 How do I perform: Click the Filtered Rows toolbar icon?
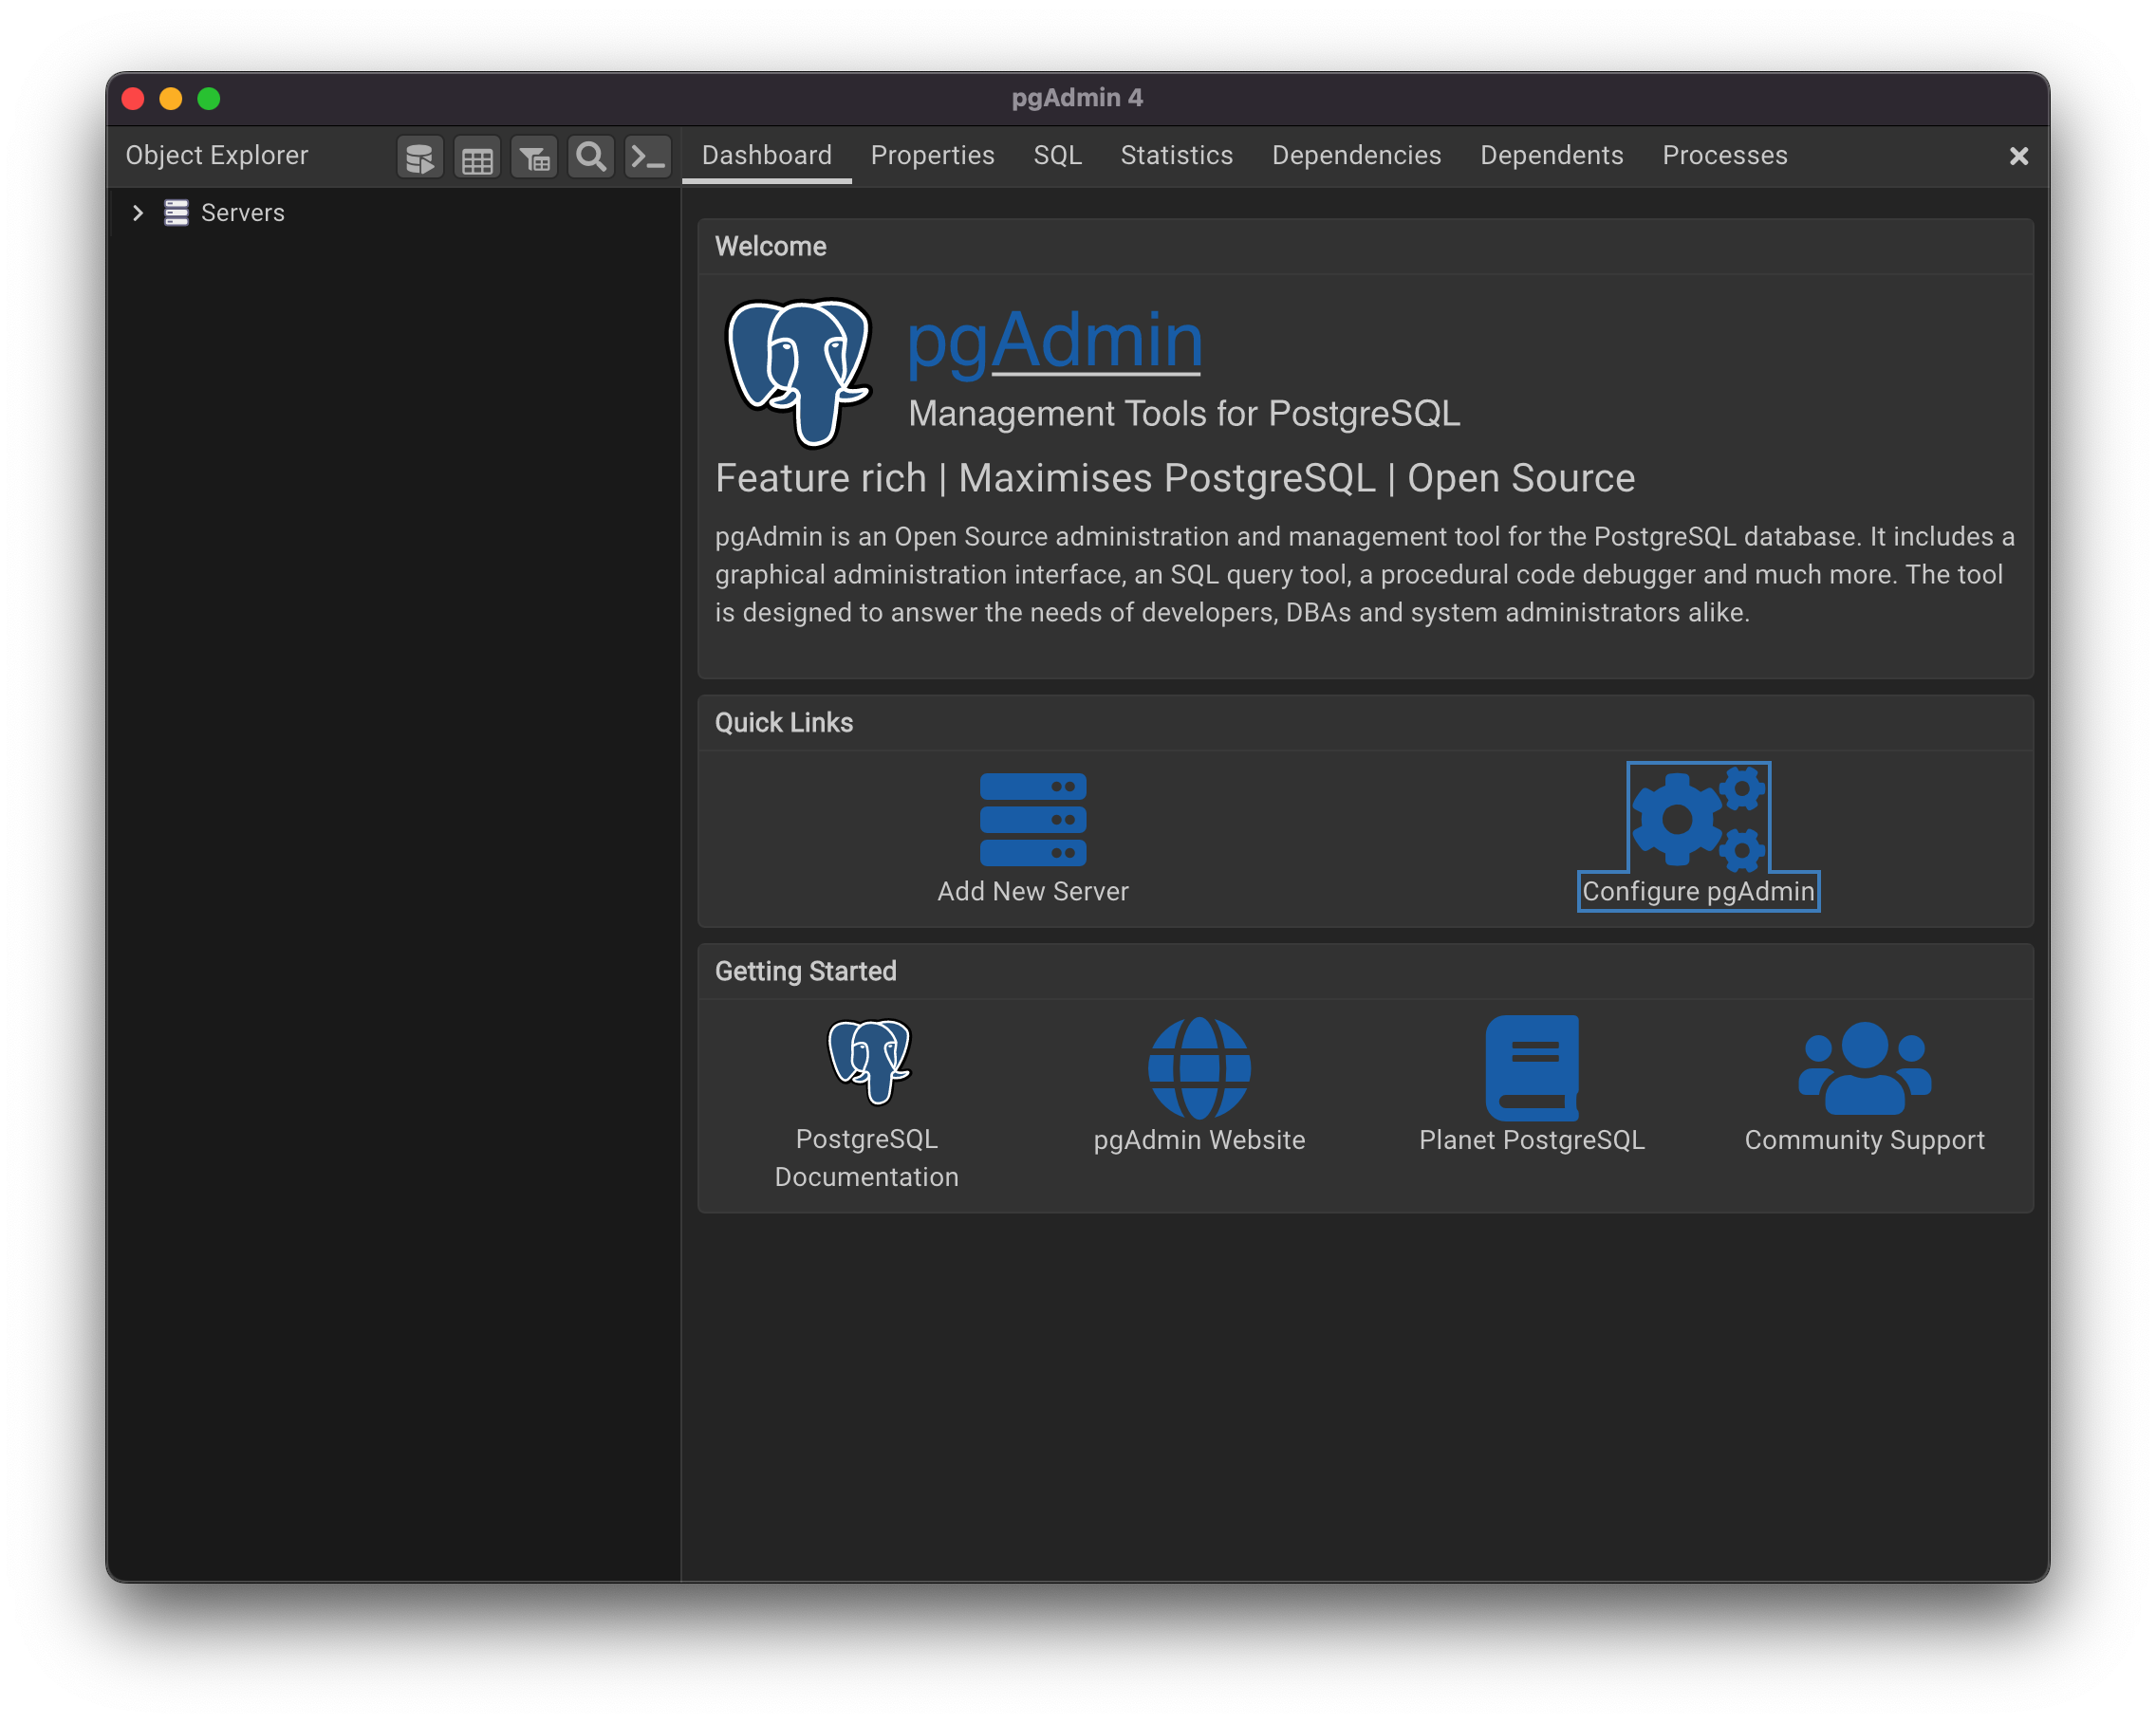coord(534,157)
